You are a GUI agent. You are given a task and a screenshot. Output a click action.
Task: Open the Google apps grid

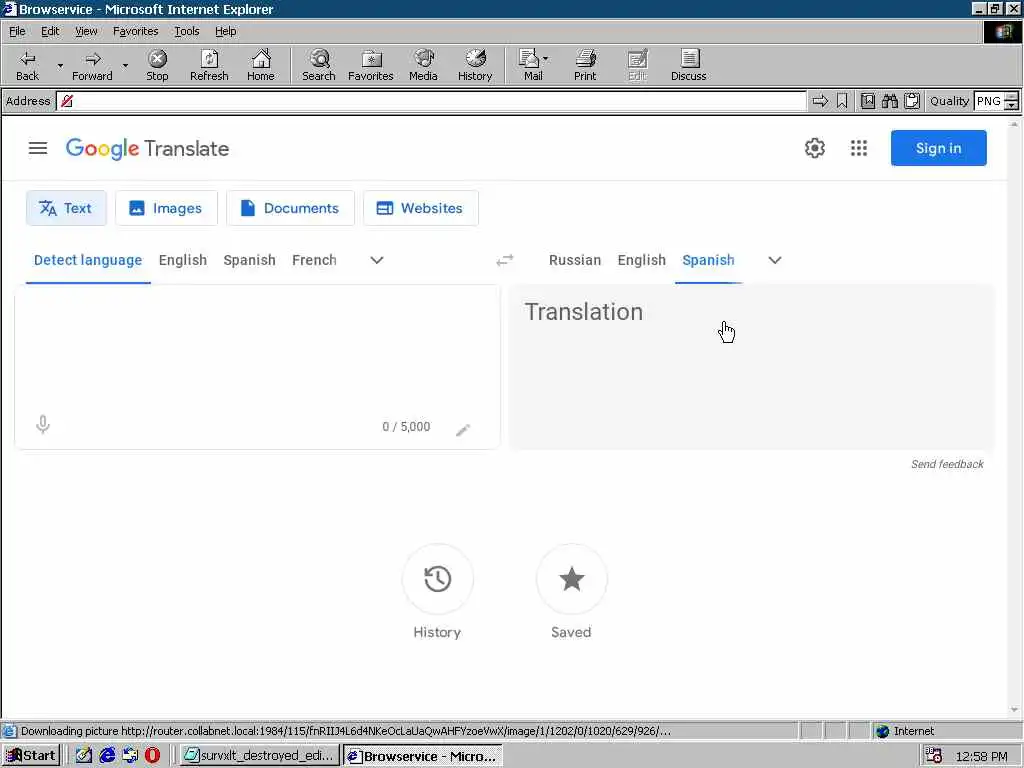(859, 148)
